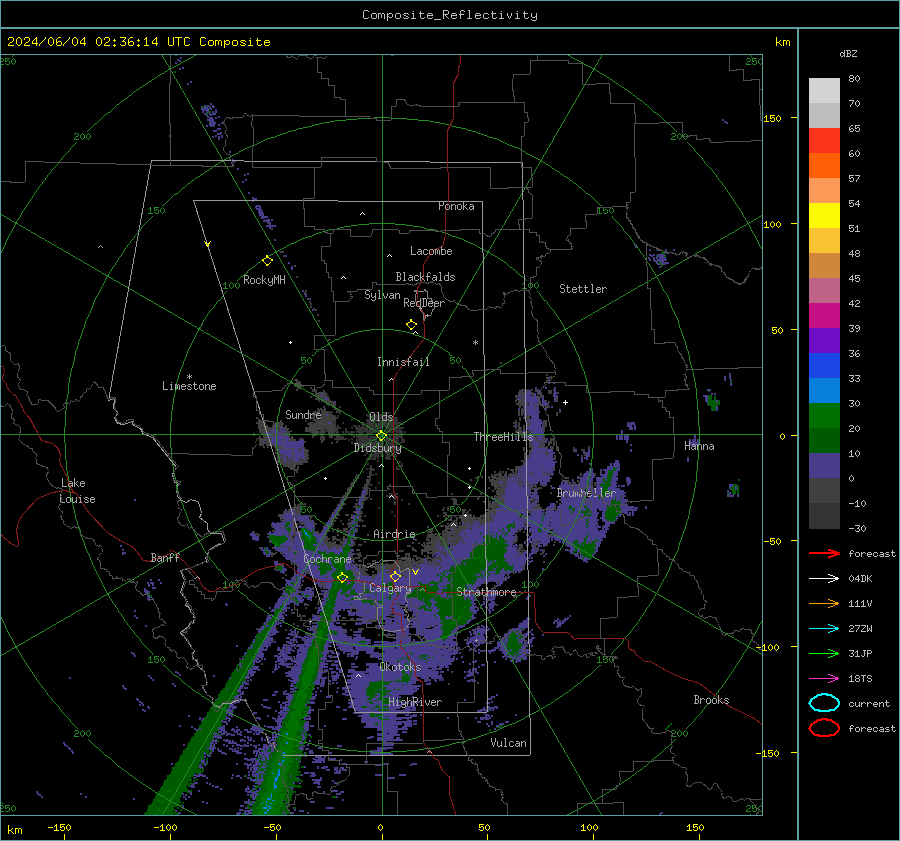Click the red forecast arrow in legend
Image resolution: width=900 pixels, height=841 pixels.
tap(824, 553)
